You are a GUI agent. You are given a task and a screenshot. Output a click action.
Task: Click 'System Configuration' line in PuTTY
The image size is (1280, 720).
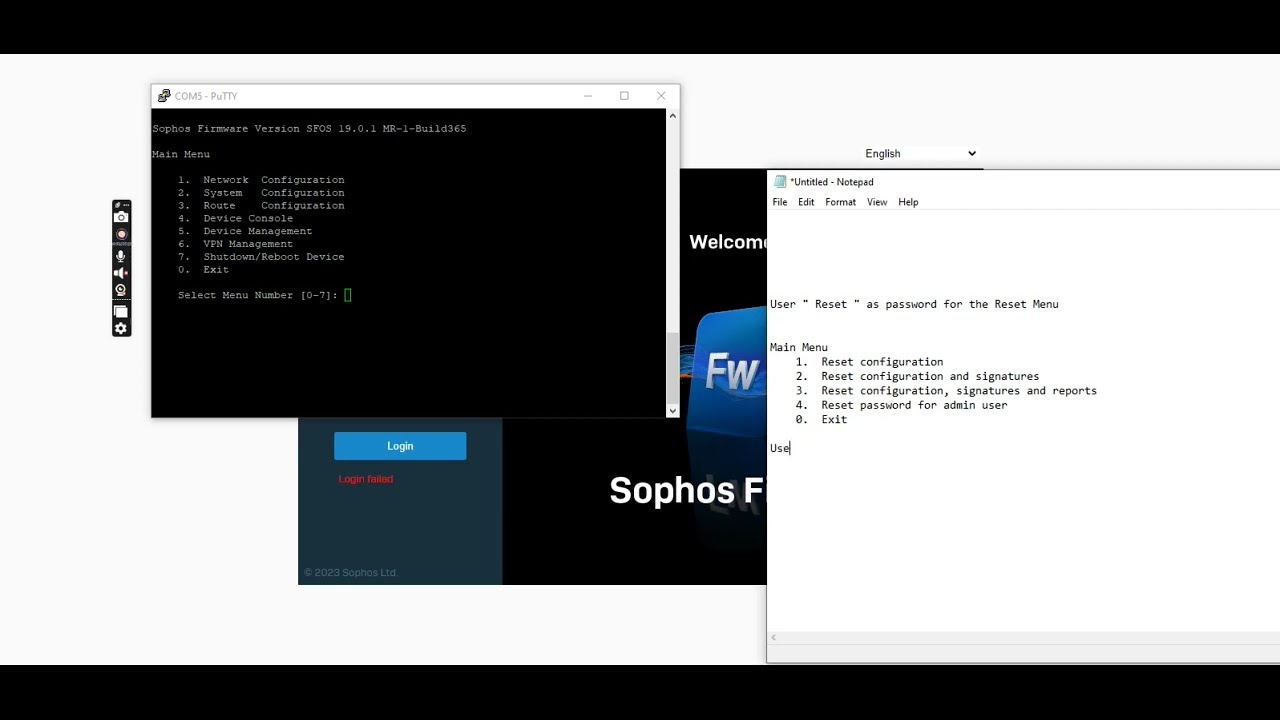click(x=261, y=193)
